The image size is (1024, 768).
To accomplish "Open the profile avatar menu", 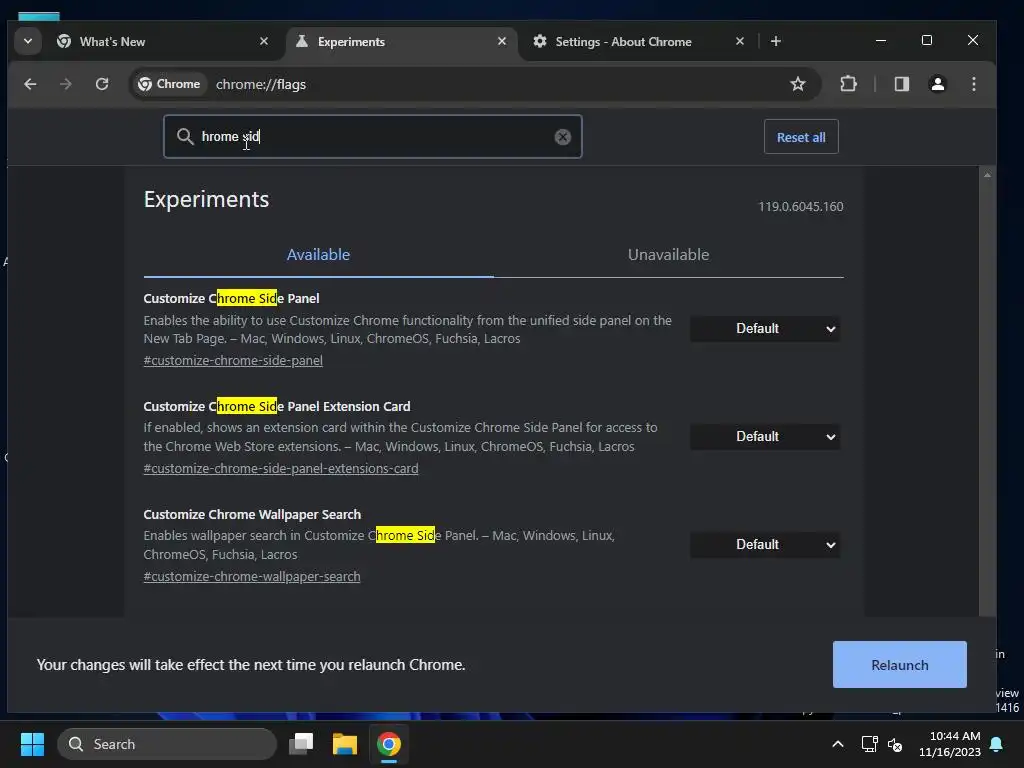I will pos(938,84).
